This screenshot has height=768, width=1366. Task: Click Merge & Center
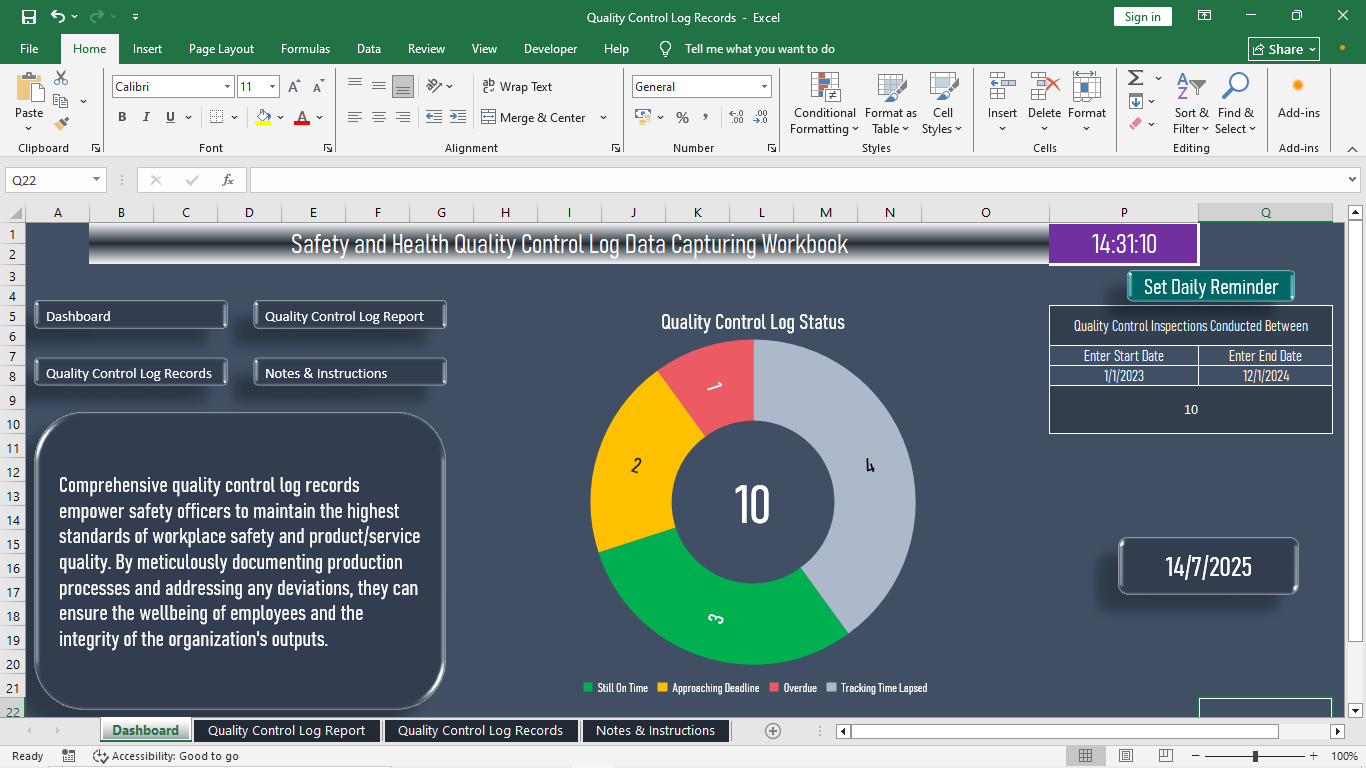tap(534, 117)
